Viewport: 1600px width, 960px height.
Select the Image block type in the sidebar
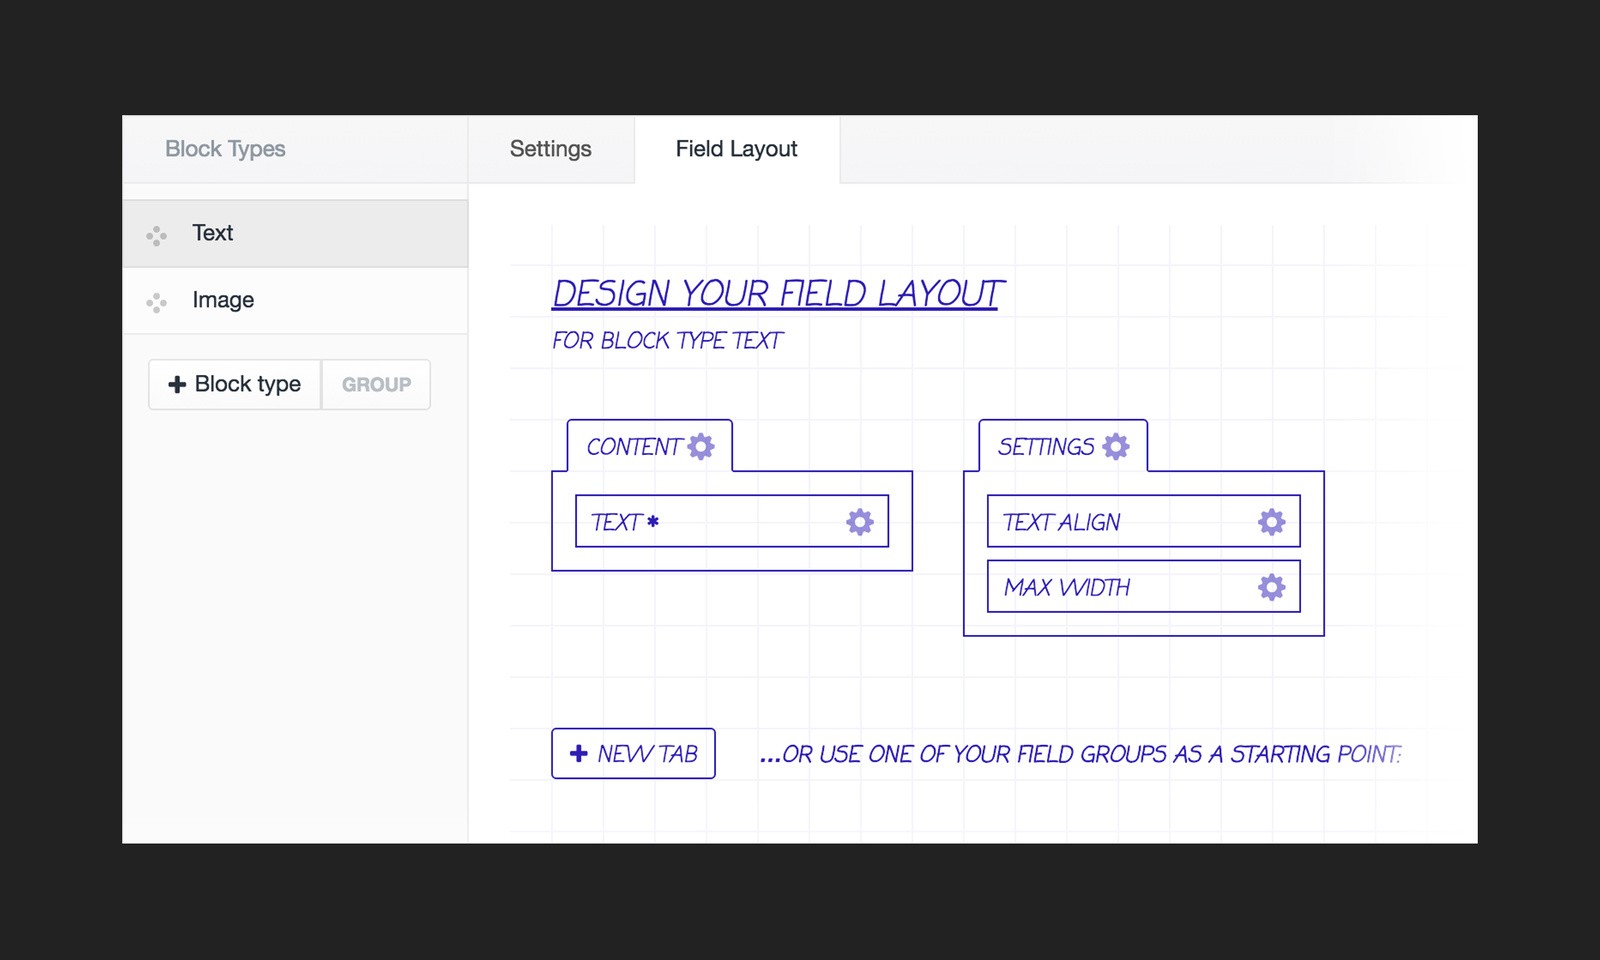[x=222, y=300]
